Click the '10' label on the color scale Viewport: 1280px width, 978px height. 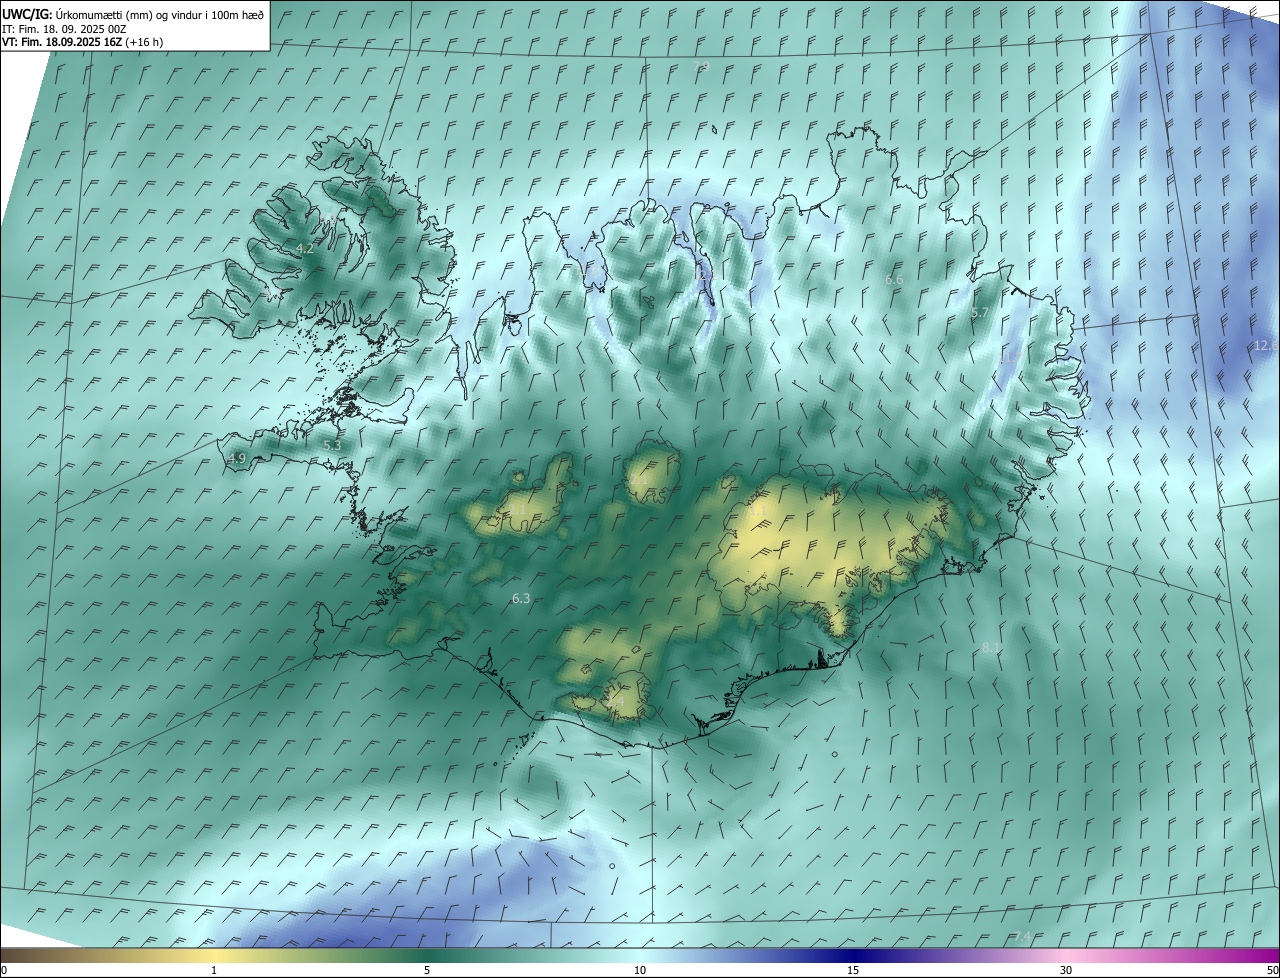pos(640,970)
